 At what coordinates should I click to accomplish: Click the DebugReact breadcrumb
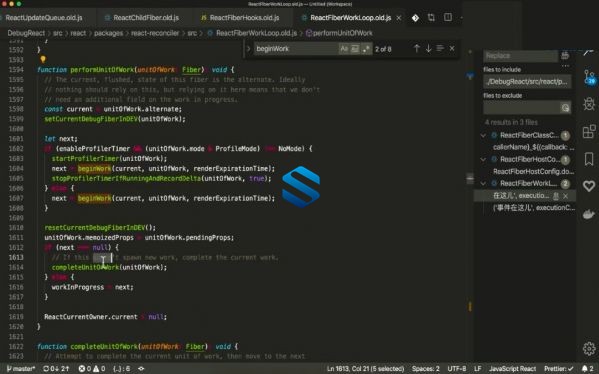pos(26,33)
